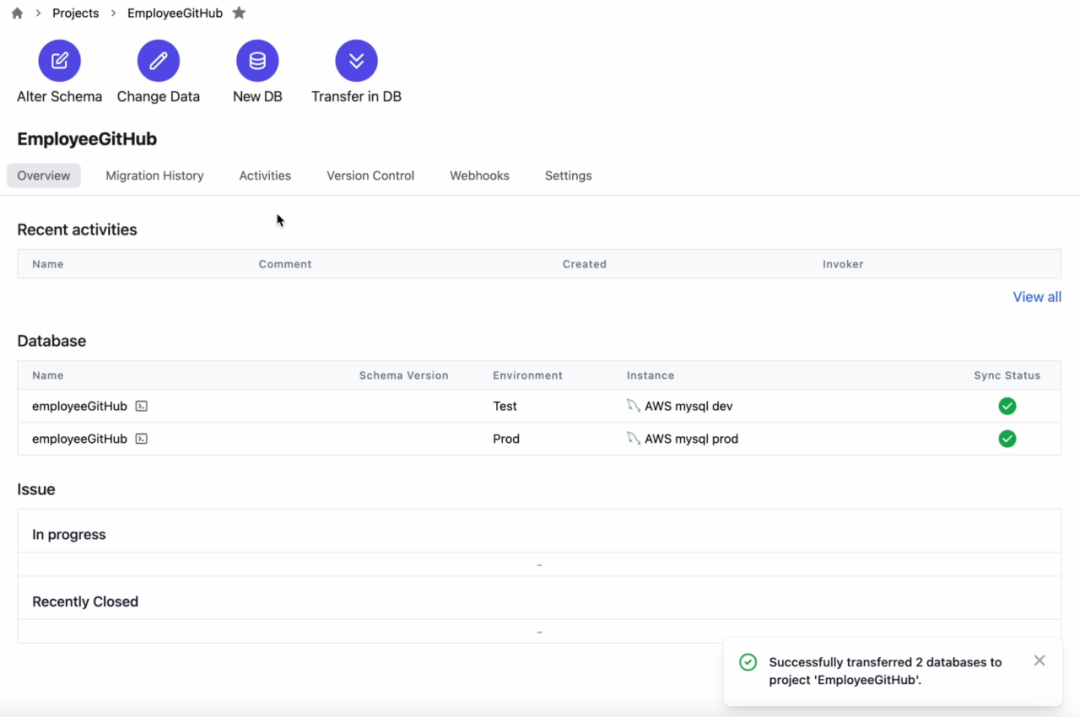
Task: Click the New DB database icon
Action: tap(257, 61)
